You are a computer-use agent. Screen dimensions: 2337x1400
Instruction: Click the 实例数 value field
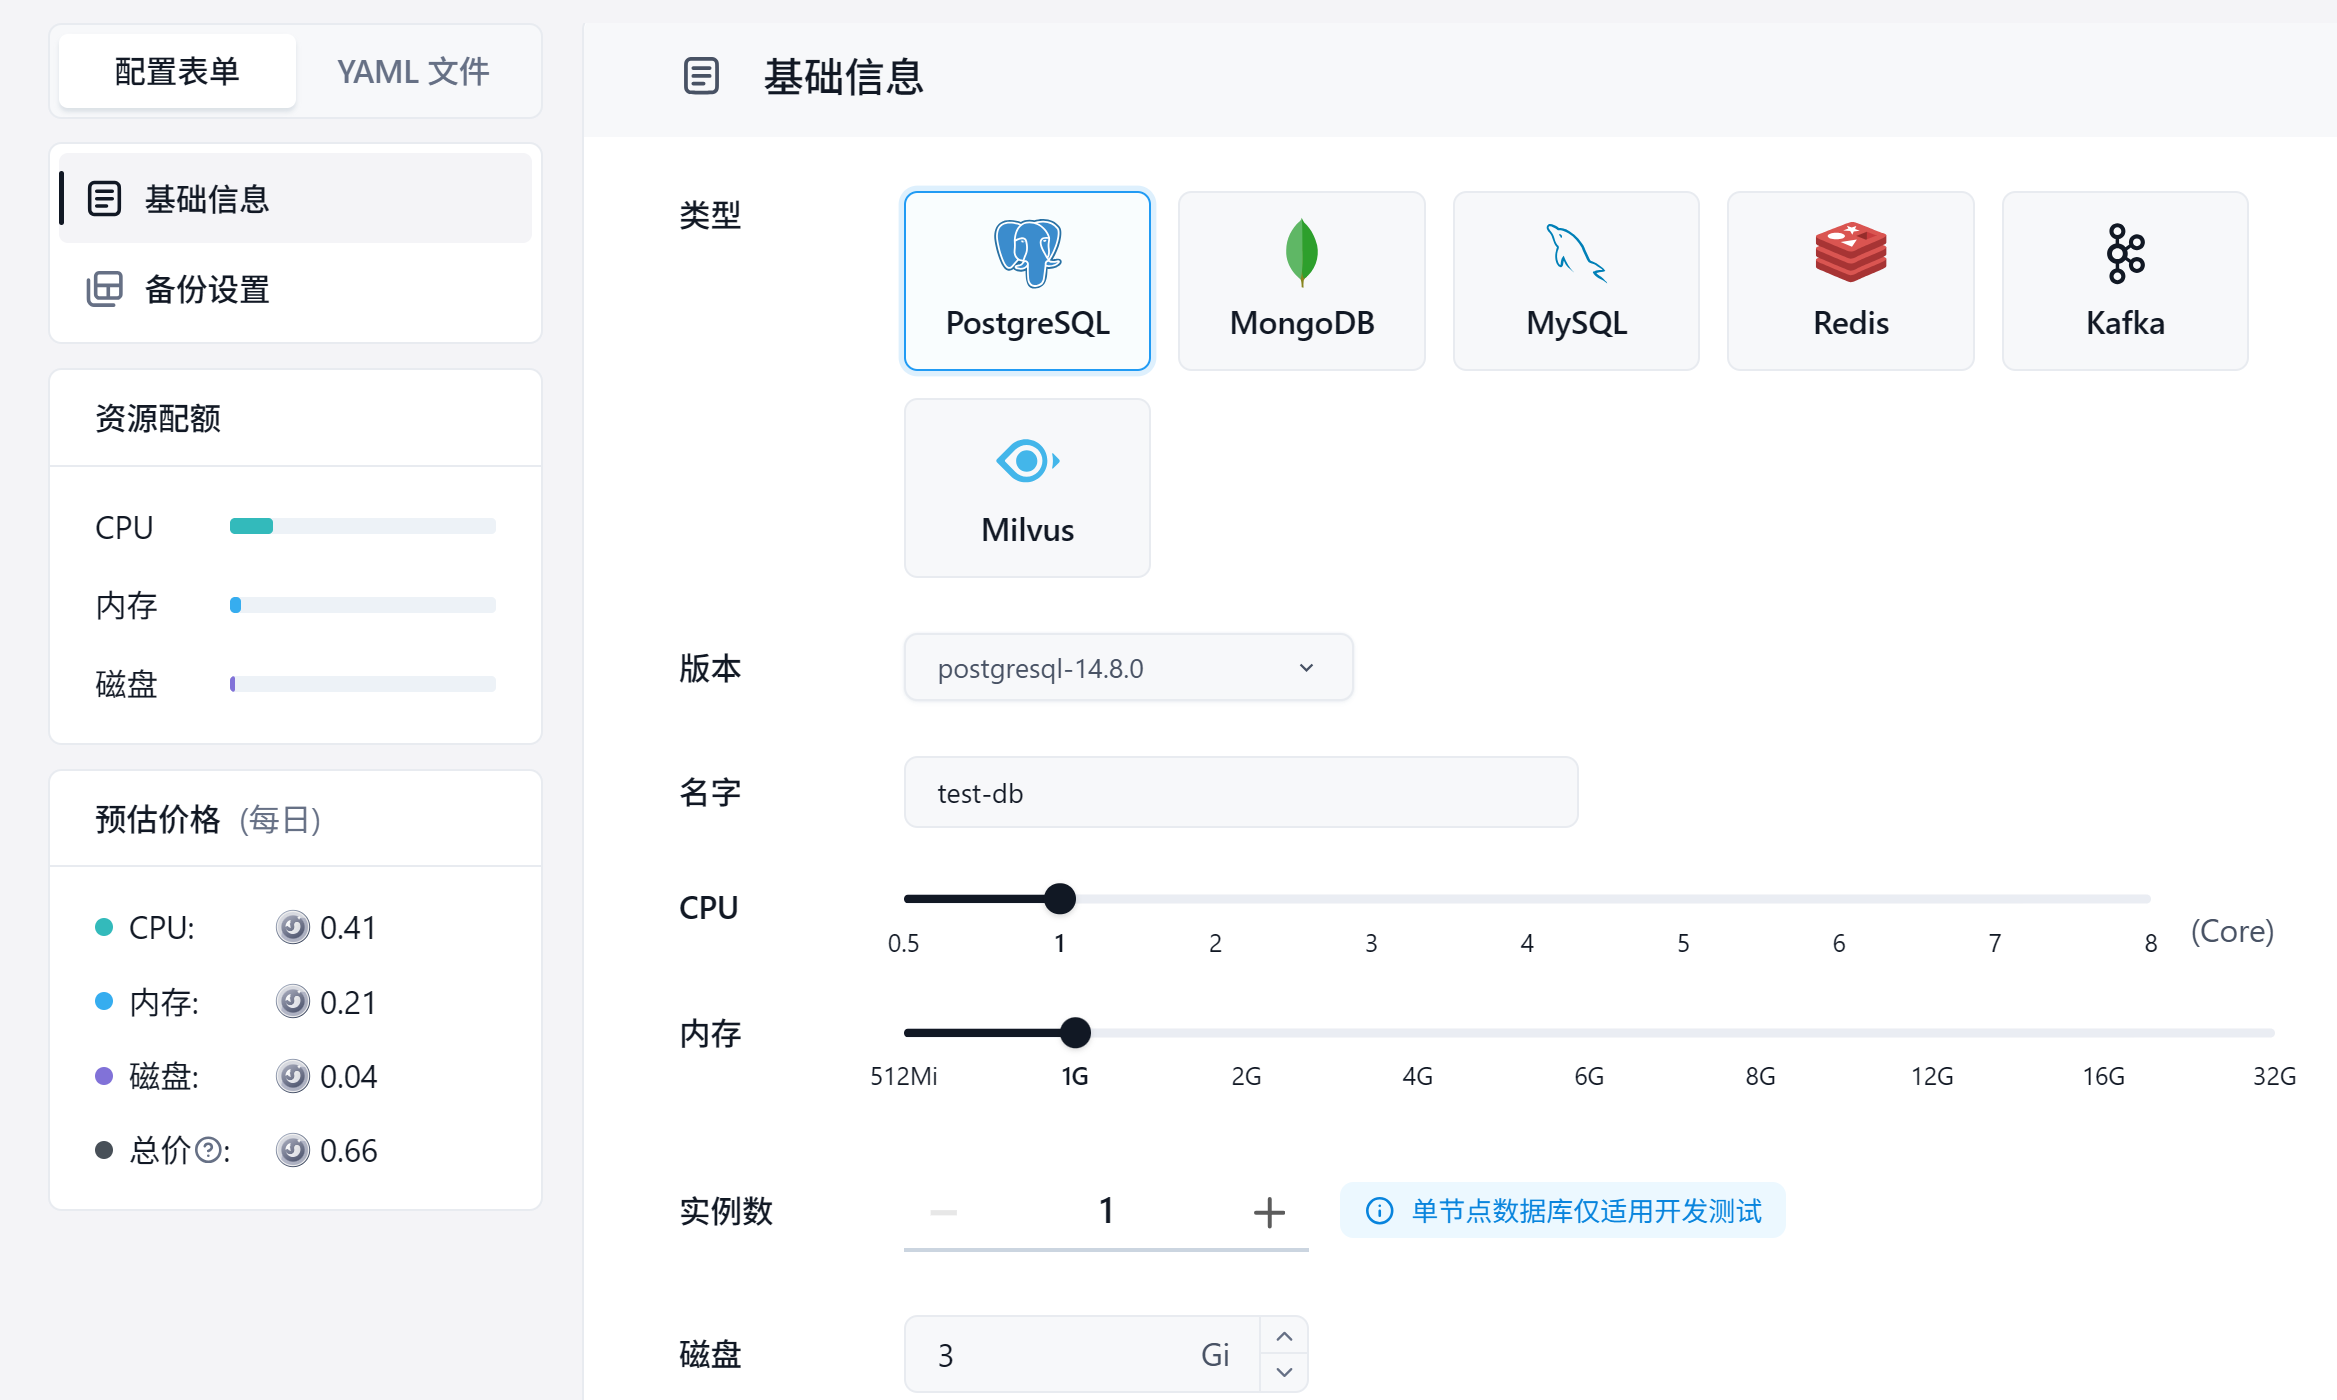[1106, 1211]
